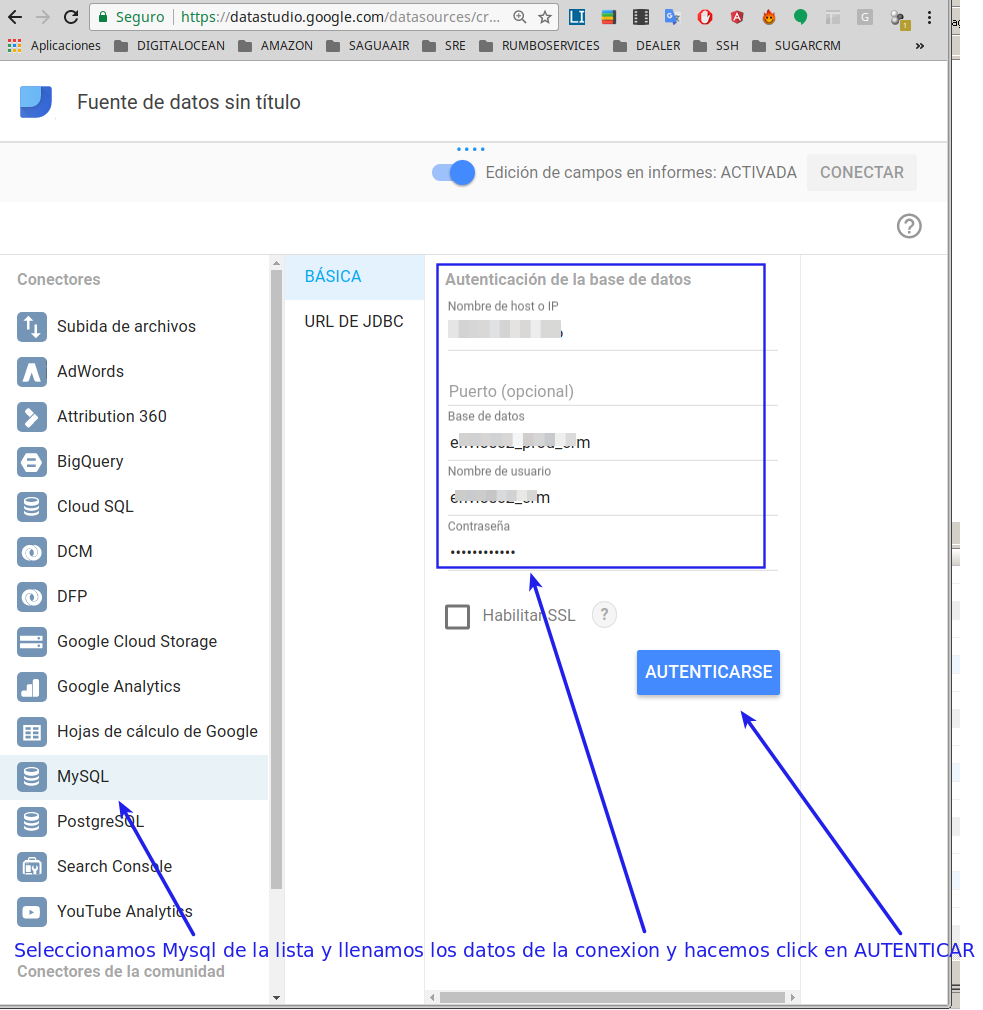Click the Data Studio logo icon
This screenshot has width=983, height=1010.
(x=35, y=102)
